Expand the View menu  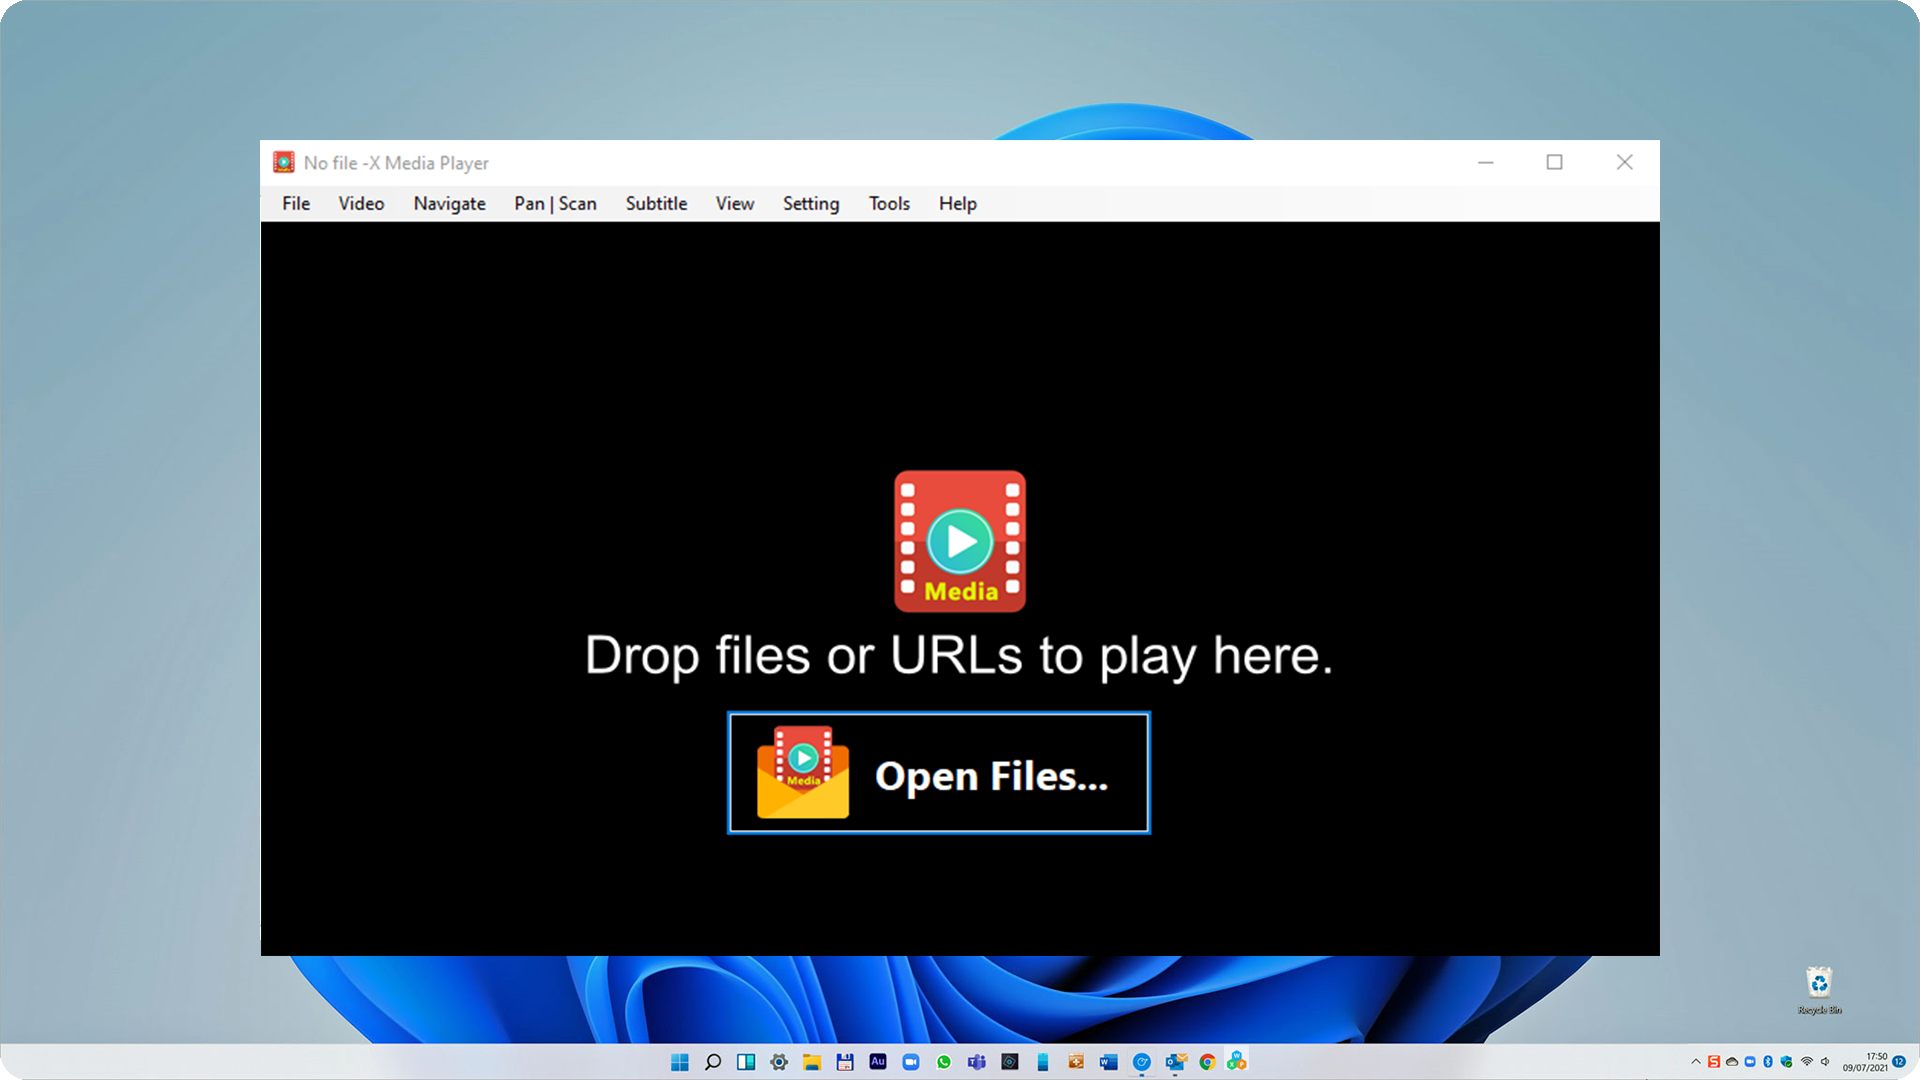coord(734,203)
